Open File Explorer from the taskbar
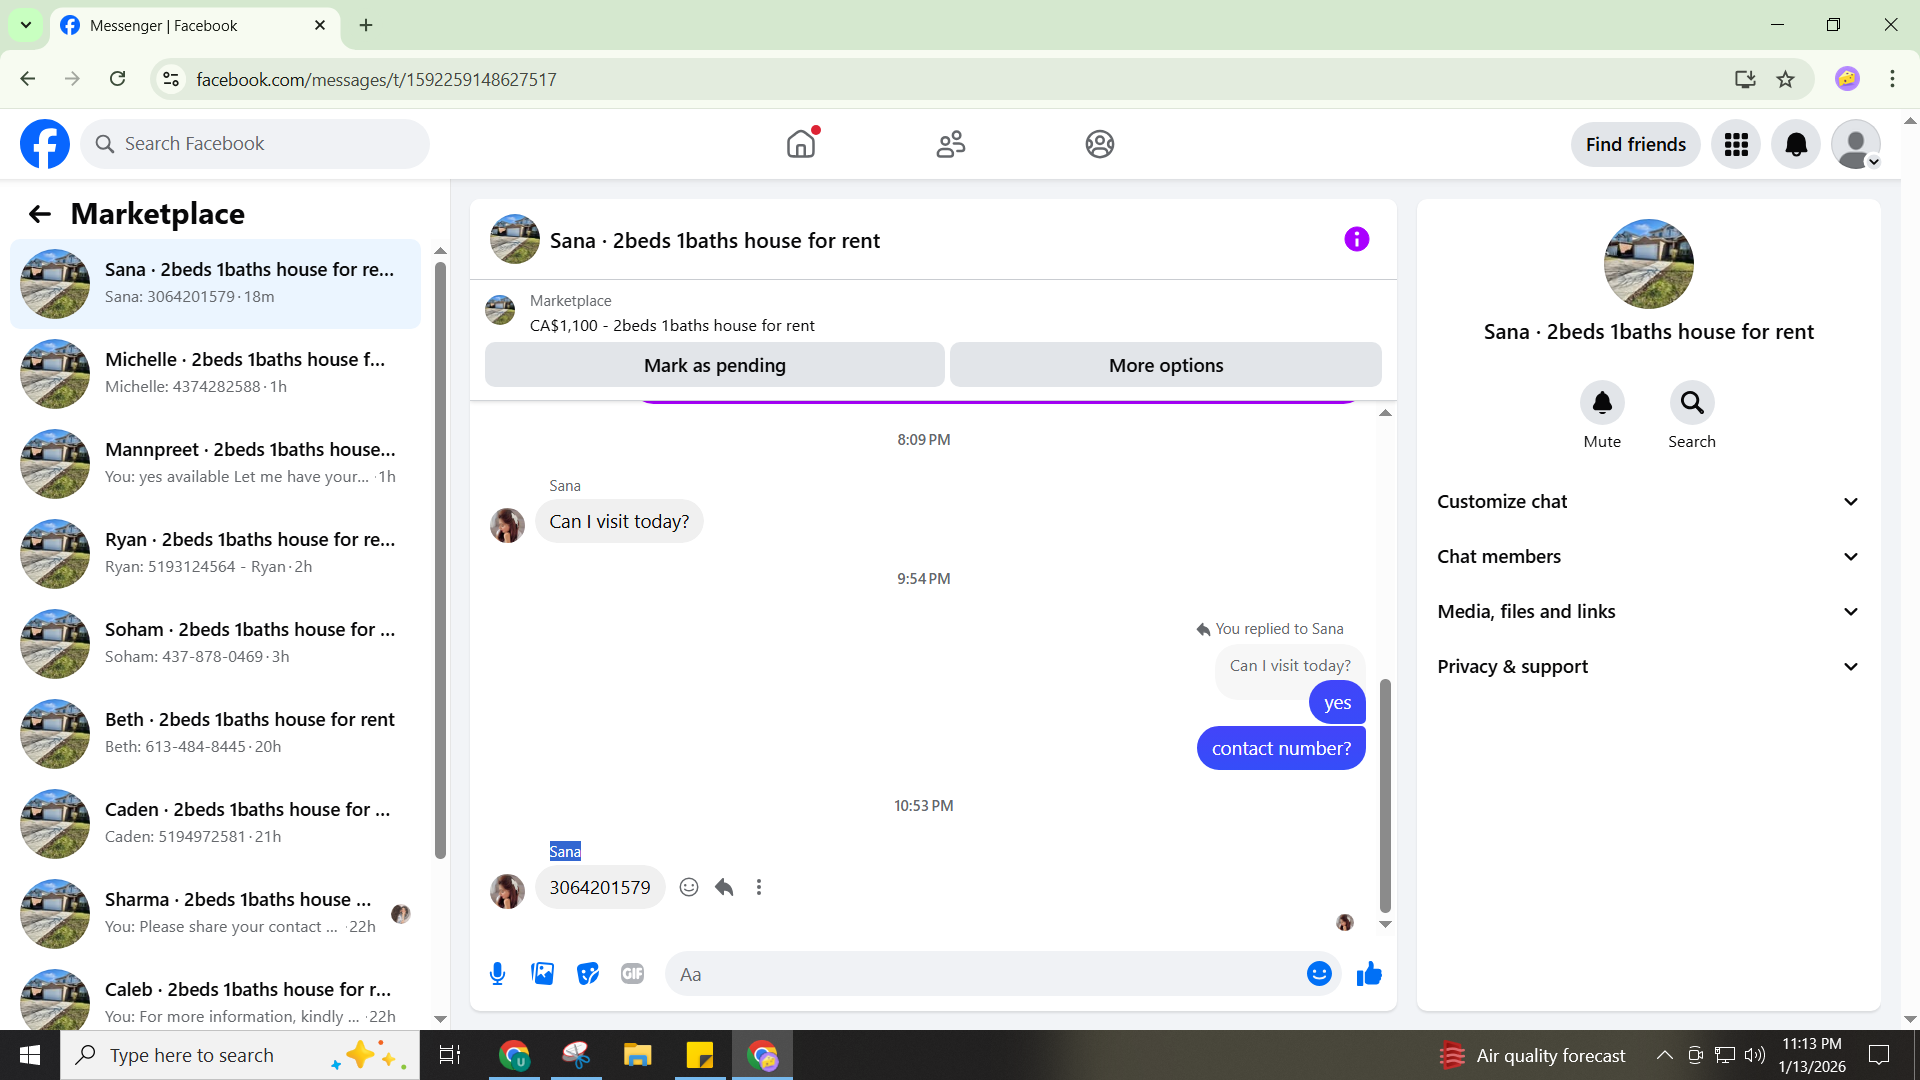The height and width of the screenshot is (1080, 1920). 637,1055
